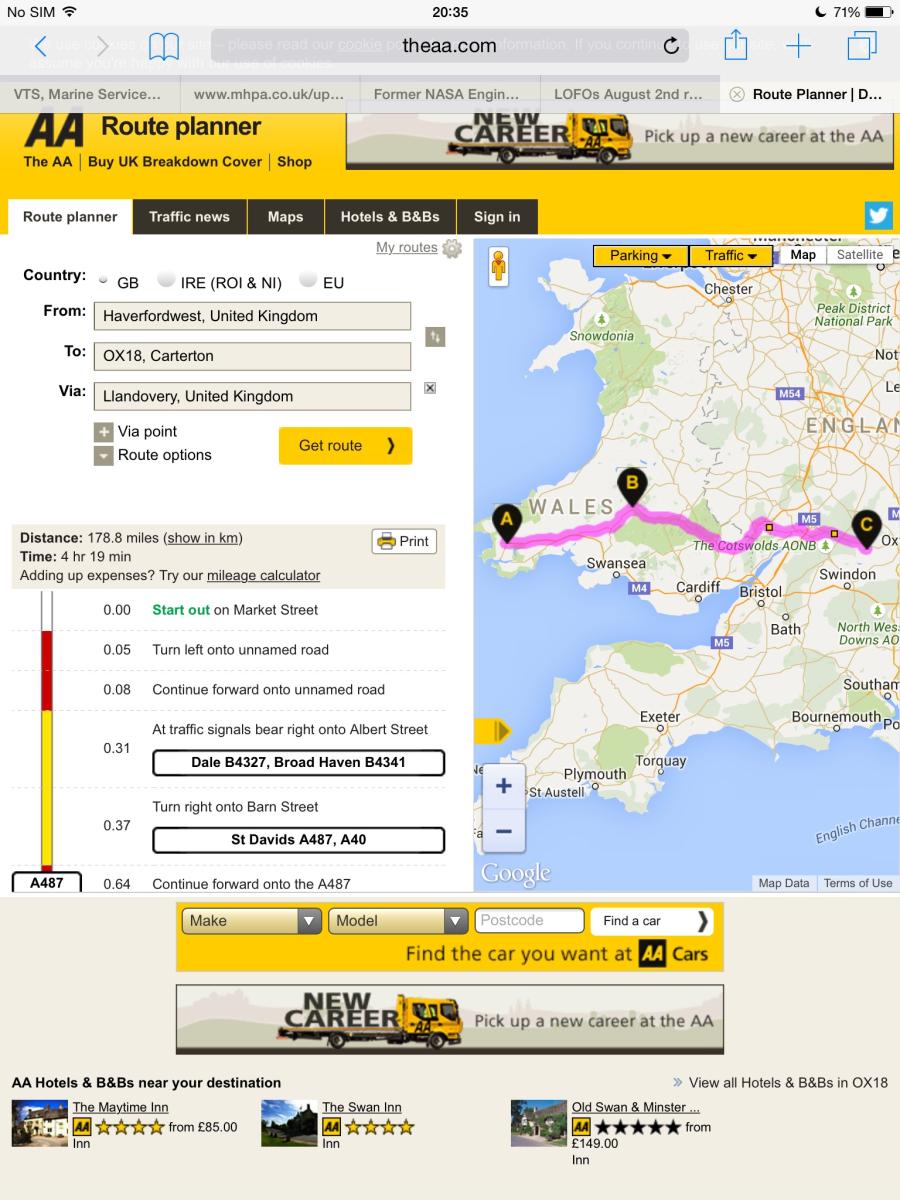Viewport: 900px width, 1200px height.
Task: Edit the To destination field
Action: [252, 356]
